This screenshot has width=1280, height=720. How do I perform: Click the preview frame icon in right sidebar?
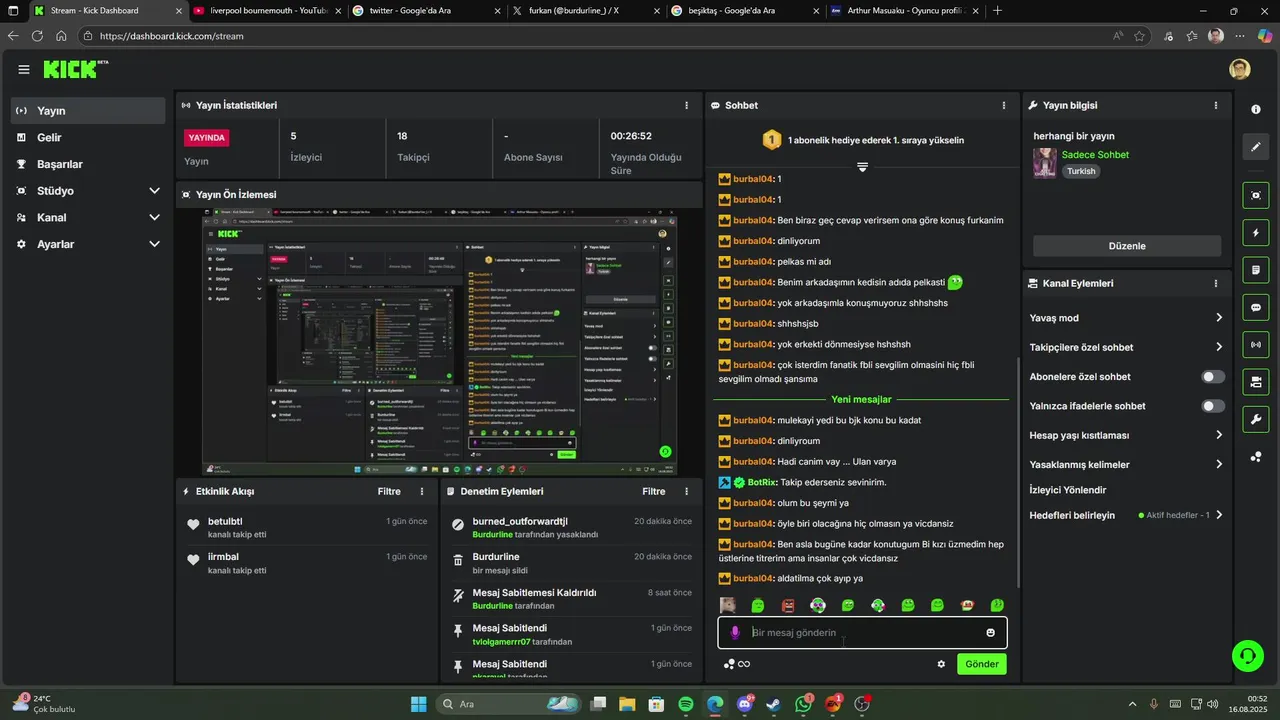coord(1256,195)
